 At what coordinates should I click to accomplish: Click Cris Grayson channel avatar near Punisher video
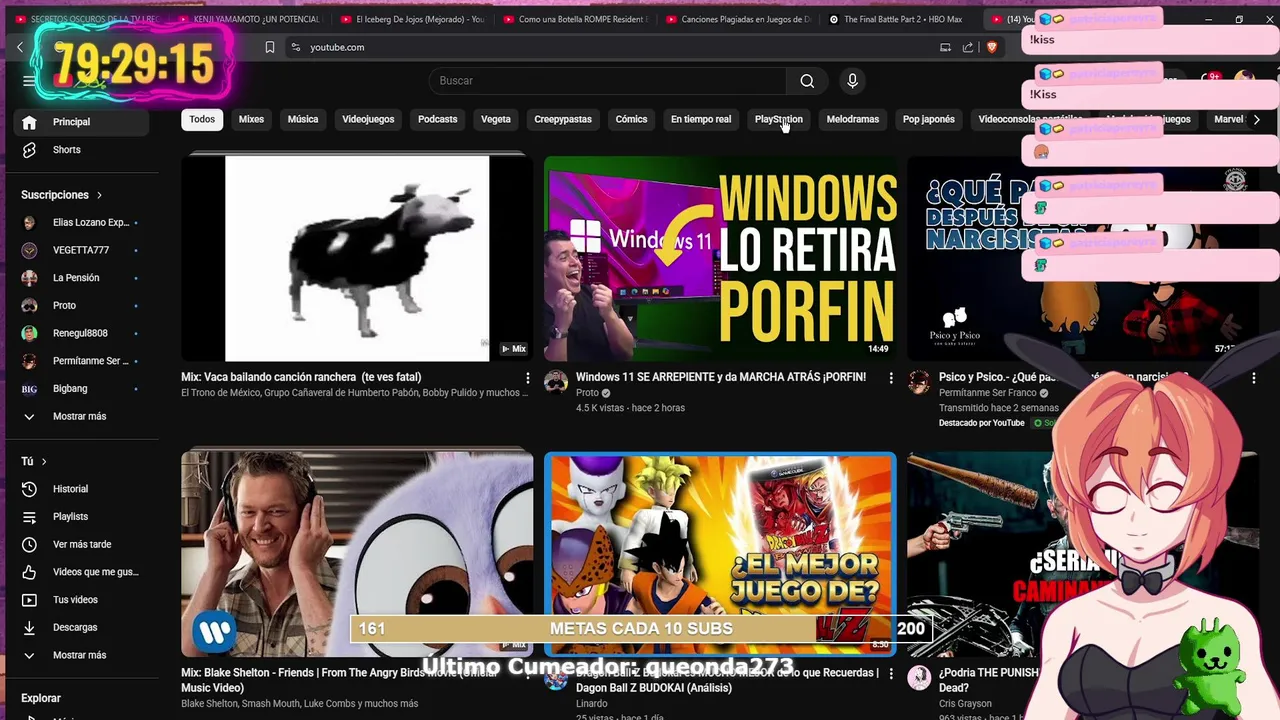tap(919, 677)
